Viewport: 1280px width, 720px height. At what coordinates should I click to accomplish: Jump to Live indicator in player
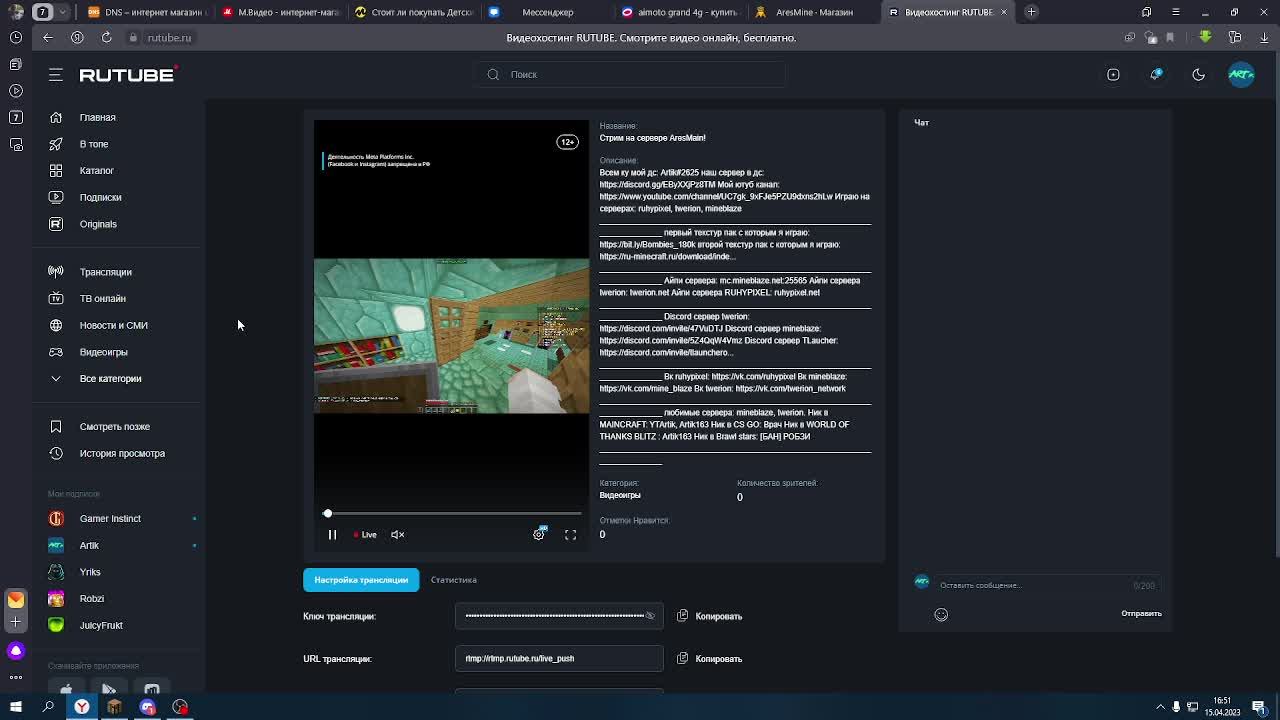coord(365,535)
